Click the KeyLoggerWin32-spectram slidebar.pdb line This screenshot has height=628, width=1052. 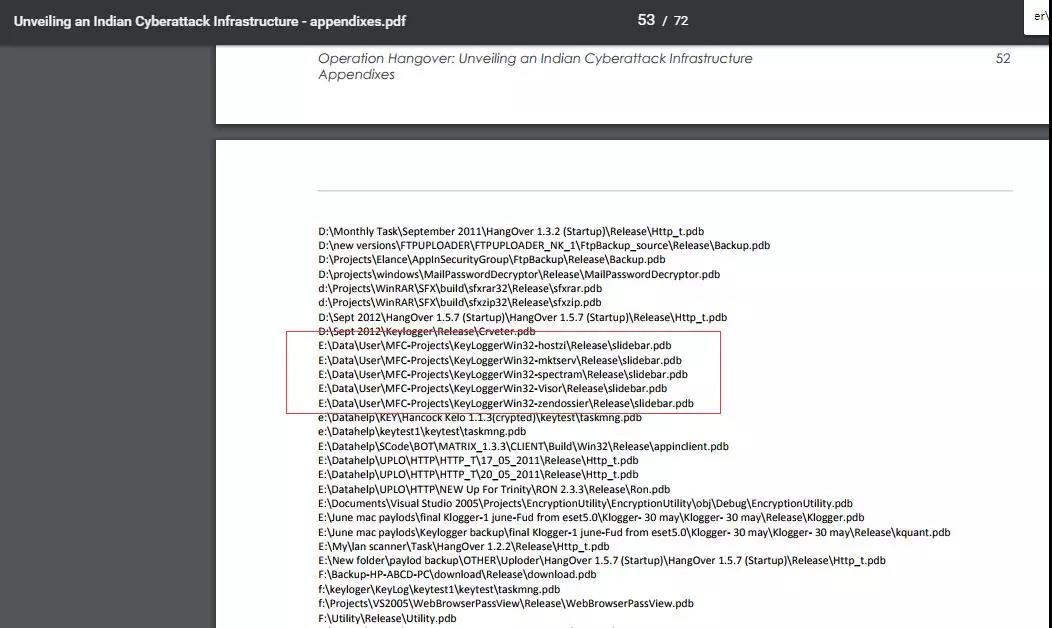[503, 374]
